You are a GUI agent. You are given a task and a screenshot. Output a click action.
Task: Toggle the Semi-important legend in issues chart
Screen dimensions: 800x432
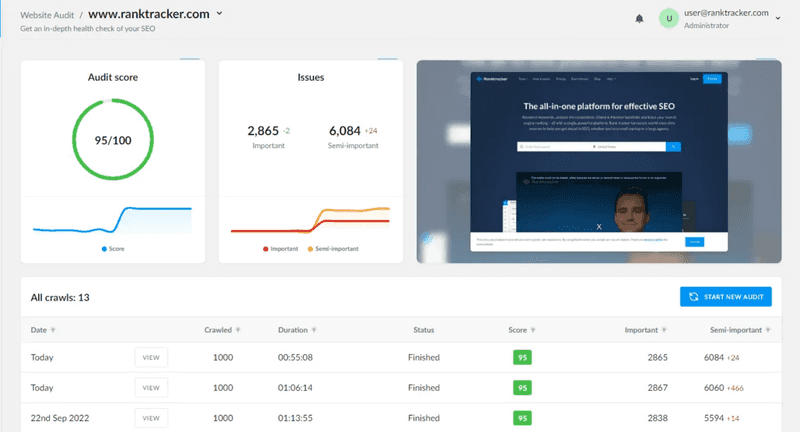coord(333,249)
